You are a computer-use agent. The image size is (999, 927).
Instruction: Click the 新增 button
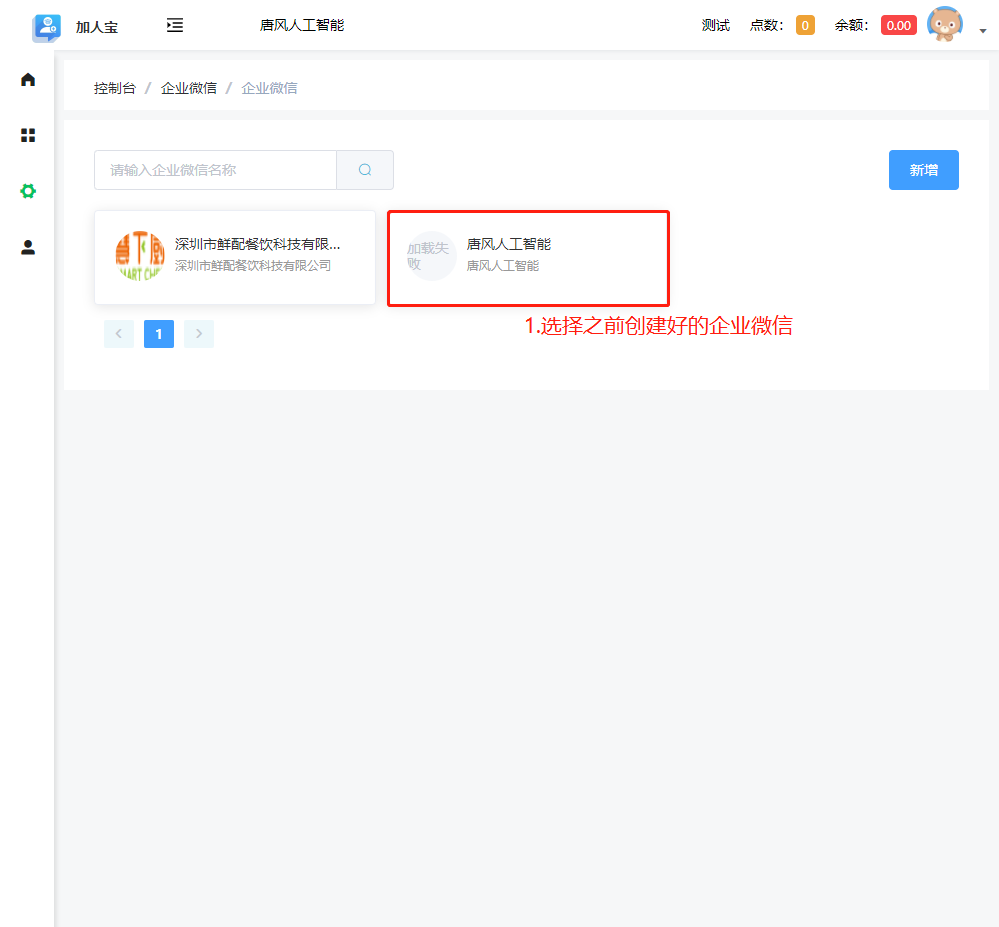click(924, 170)
